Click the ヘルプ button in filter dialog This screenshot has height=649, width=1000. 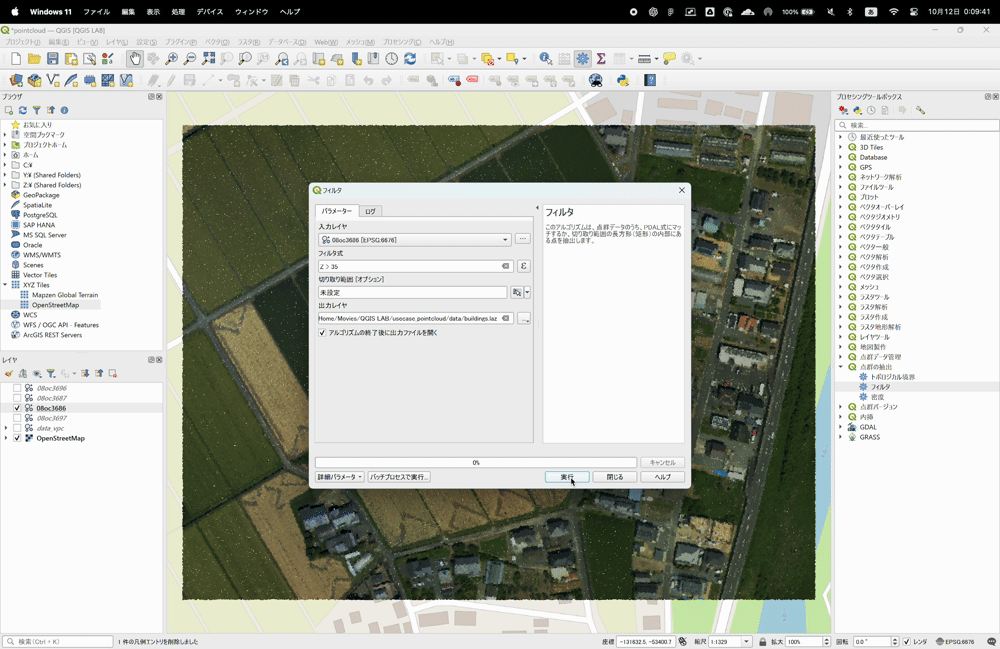point(663,477)
